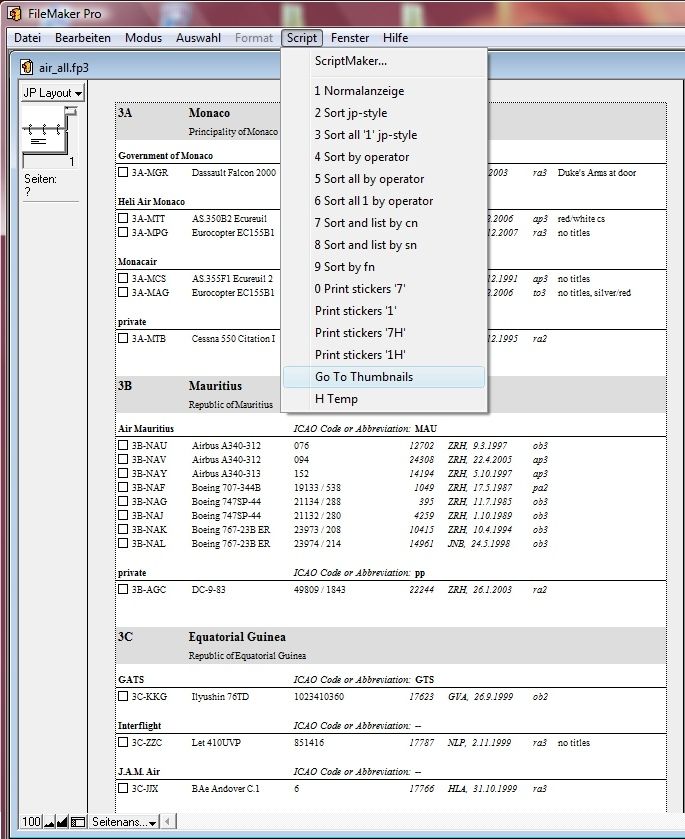Click the BAe Andover C.1 entry
685x839 pixels.
pos(225,789)
